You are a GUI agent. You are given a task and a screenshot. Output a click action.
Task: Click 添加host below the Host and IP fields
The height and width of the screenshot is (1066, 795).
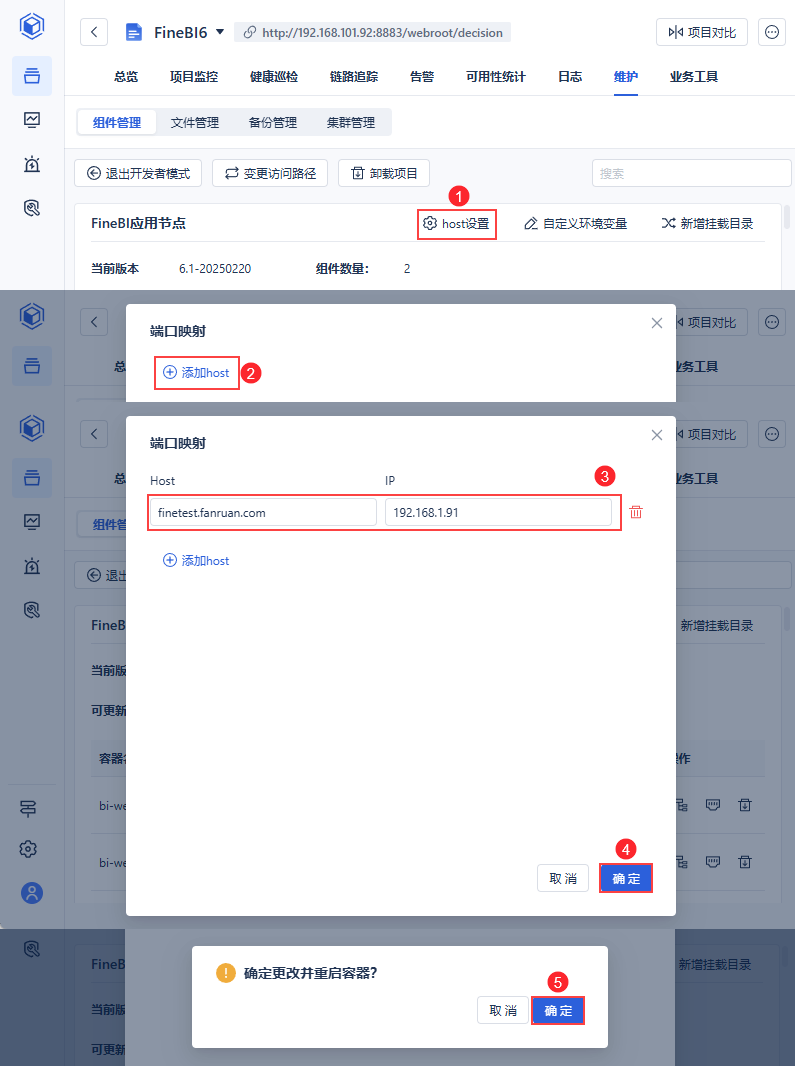tap(197, 560)
